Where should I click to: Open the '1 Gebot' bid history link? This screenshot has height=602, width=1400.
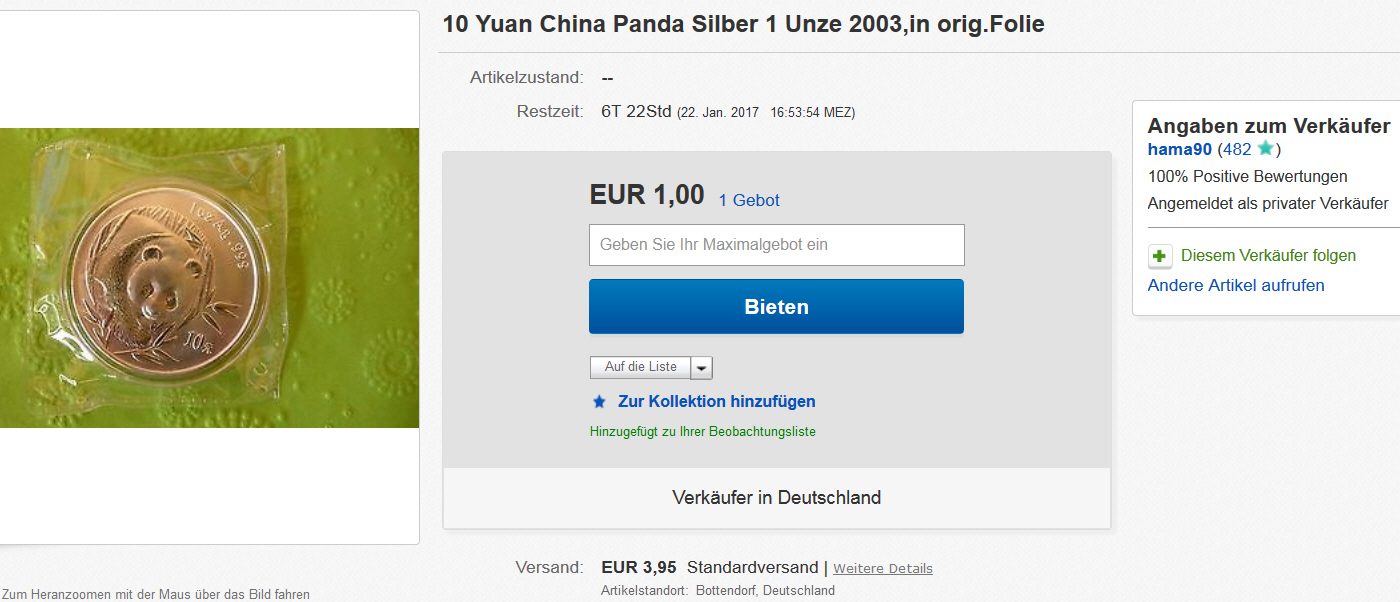[x=749, y=200]
